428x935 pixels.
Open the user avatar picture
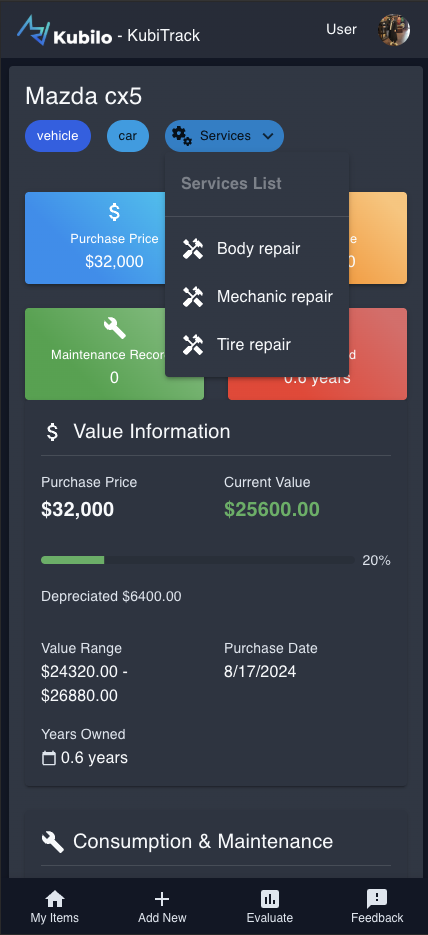394,30
